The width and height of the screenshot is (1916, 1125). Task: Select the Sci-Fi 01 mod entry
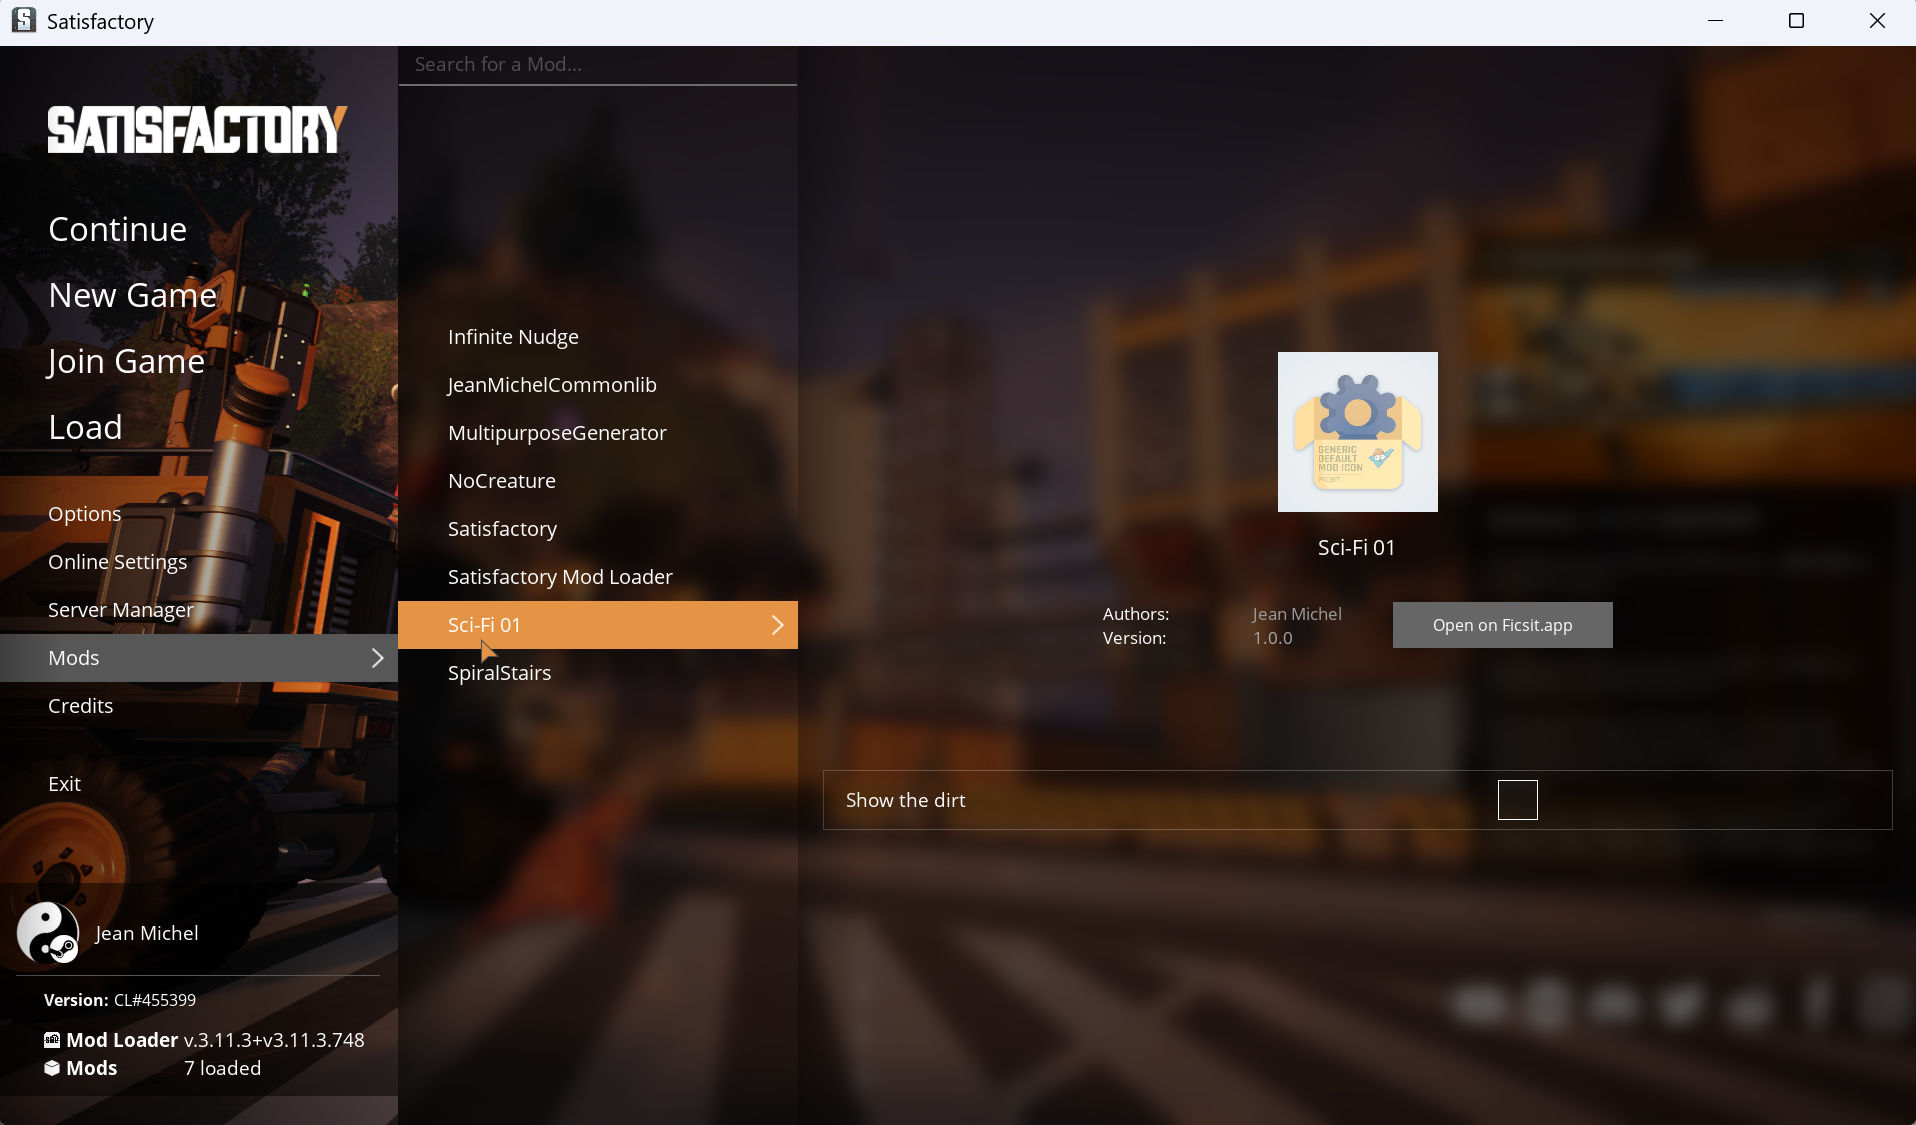tap(598, 625)
